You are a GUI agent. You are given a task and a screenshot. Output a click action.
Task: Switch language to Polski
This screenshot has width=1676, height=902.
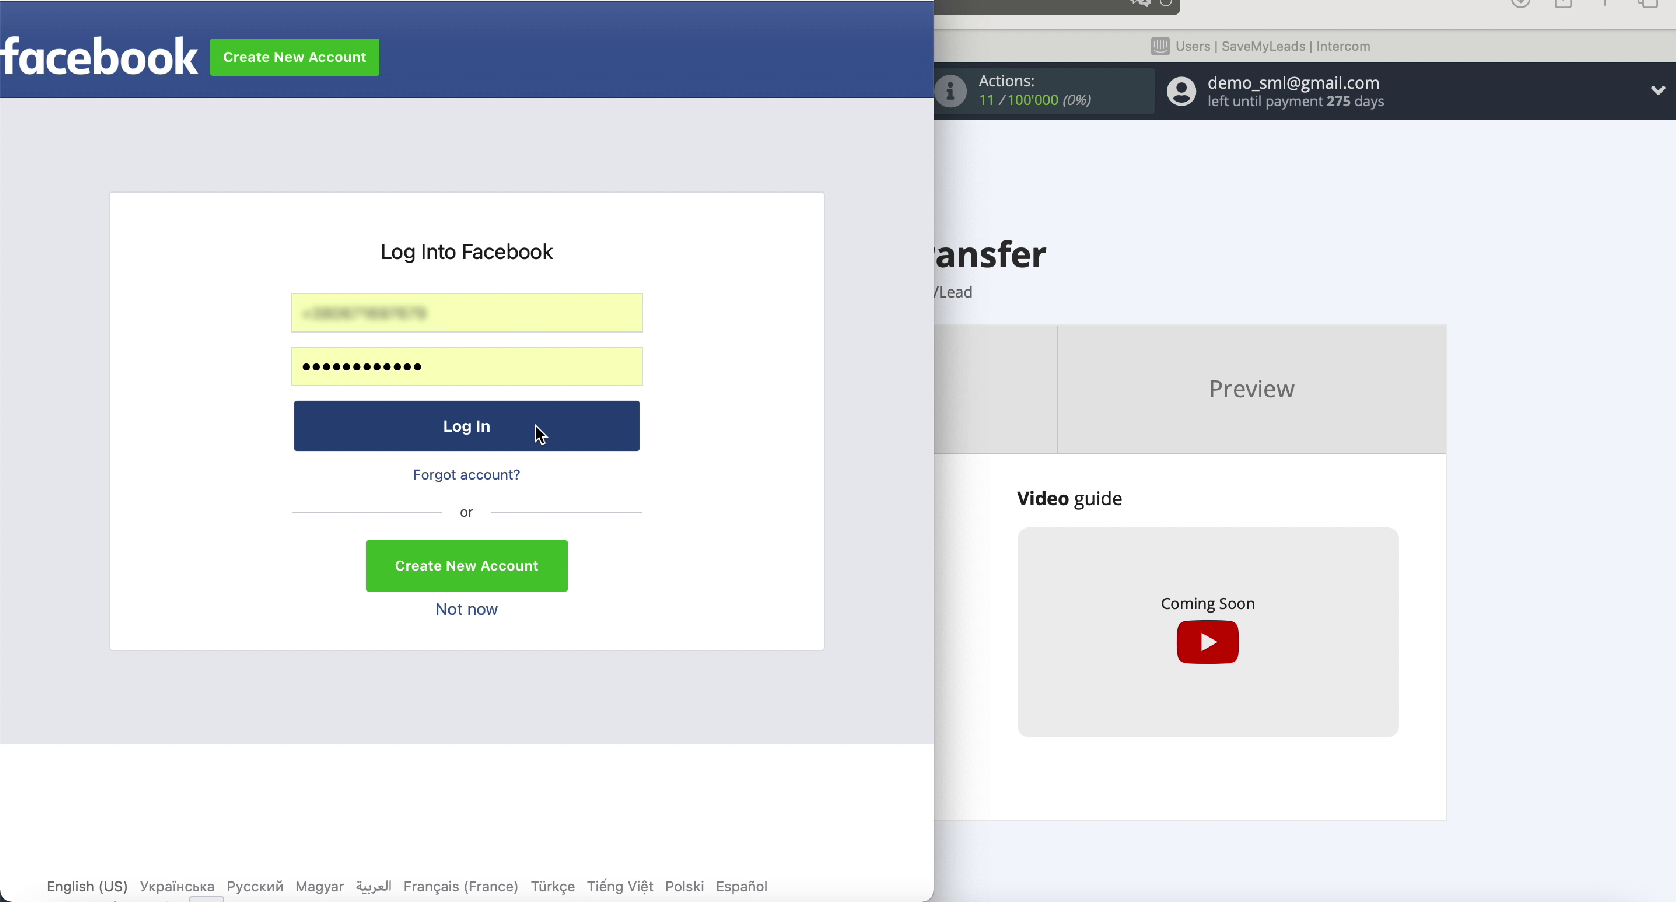(x=685, y=886)
